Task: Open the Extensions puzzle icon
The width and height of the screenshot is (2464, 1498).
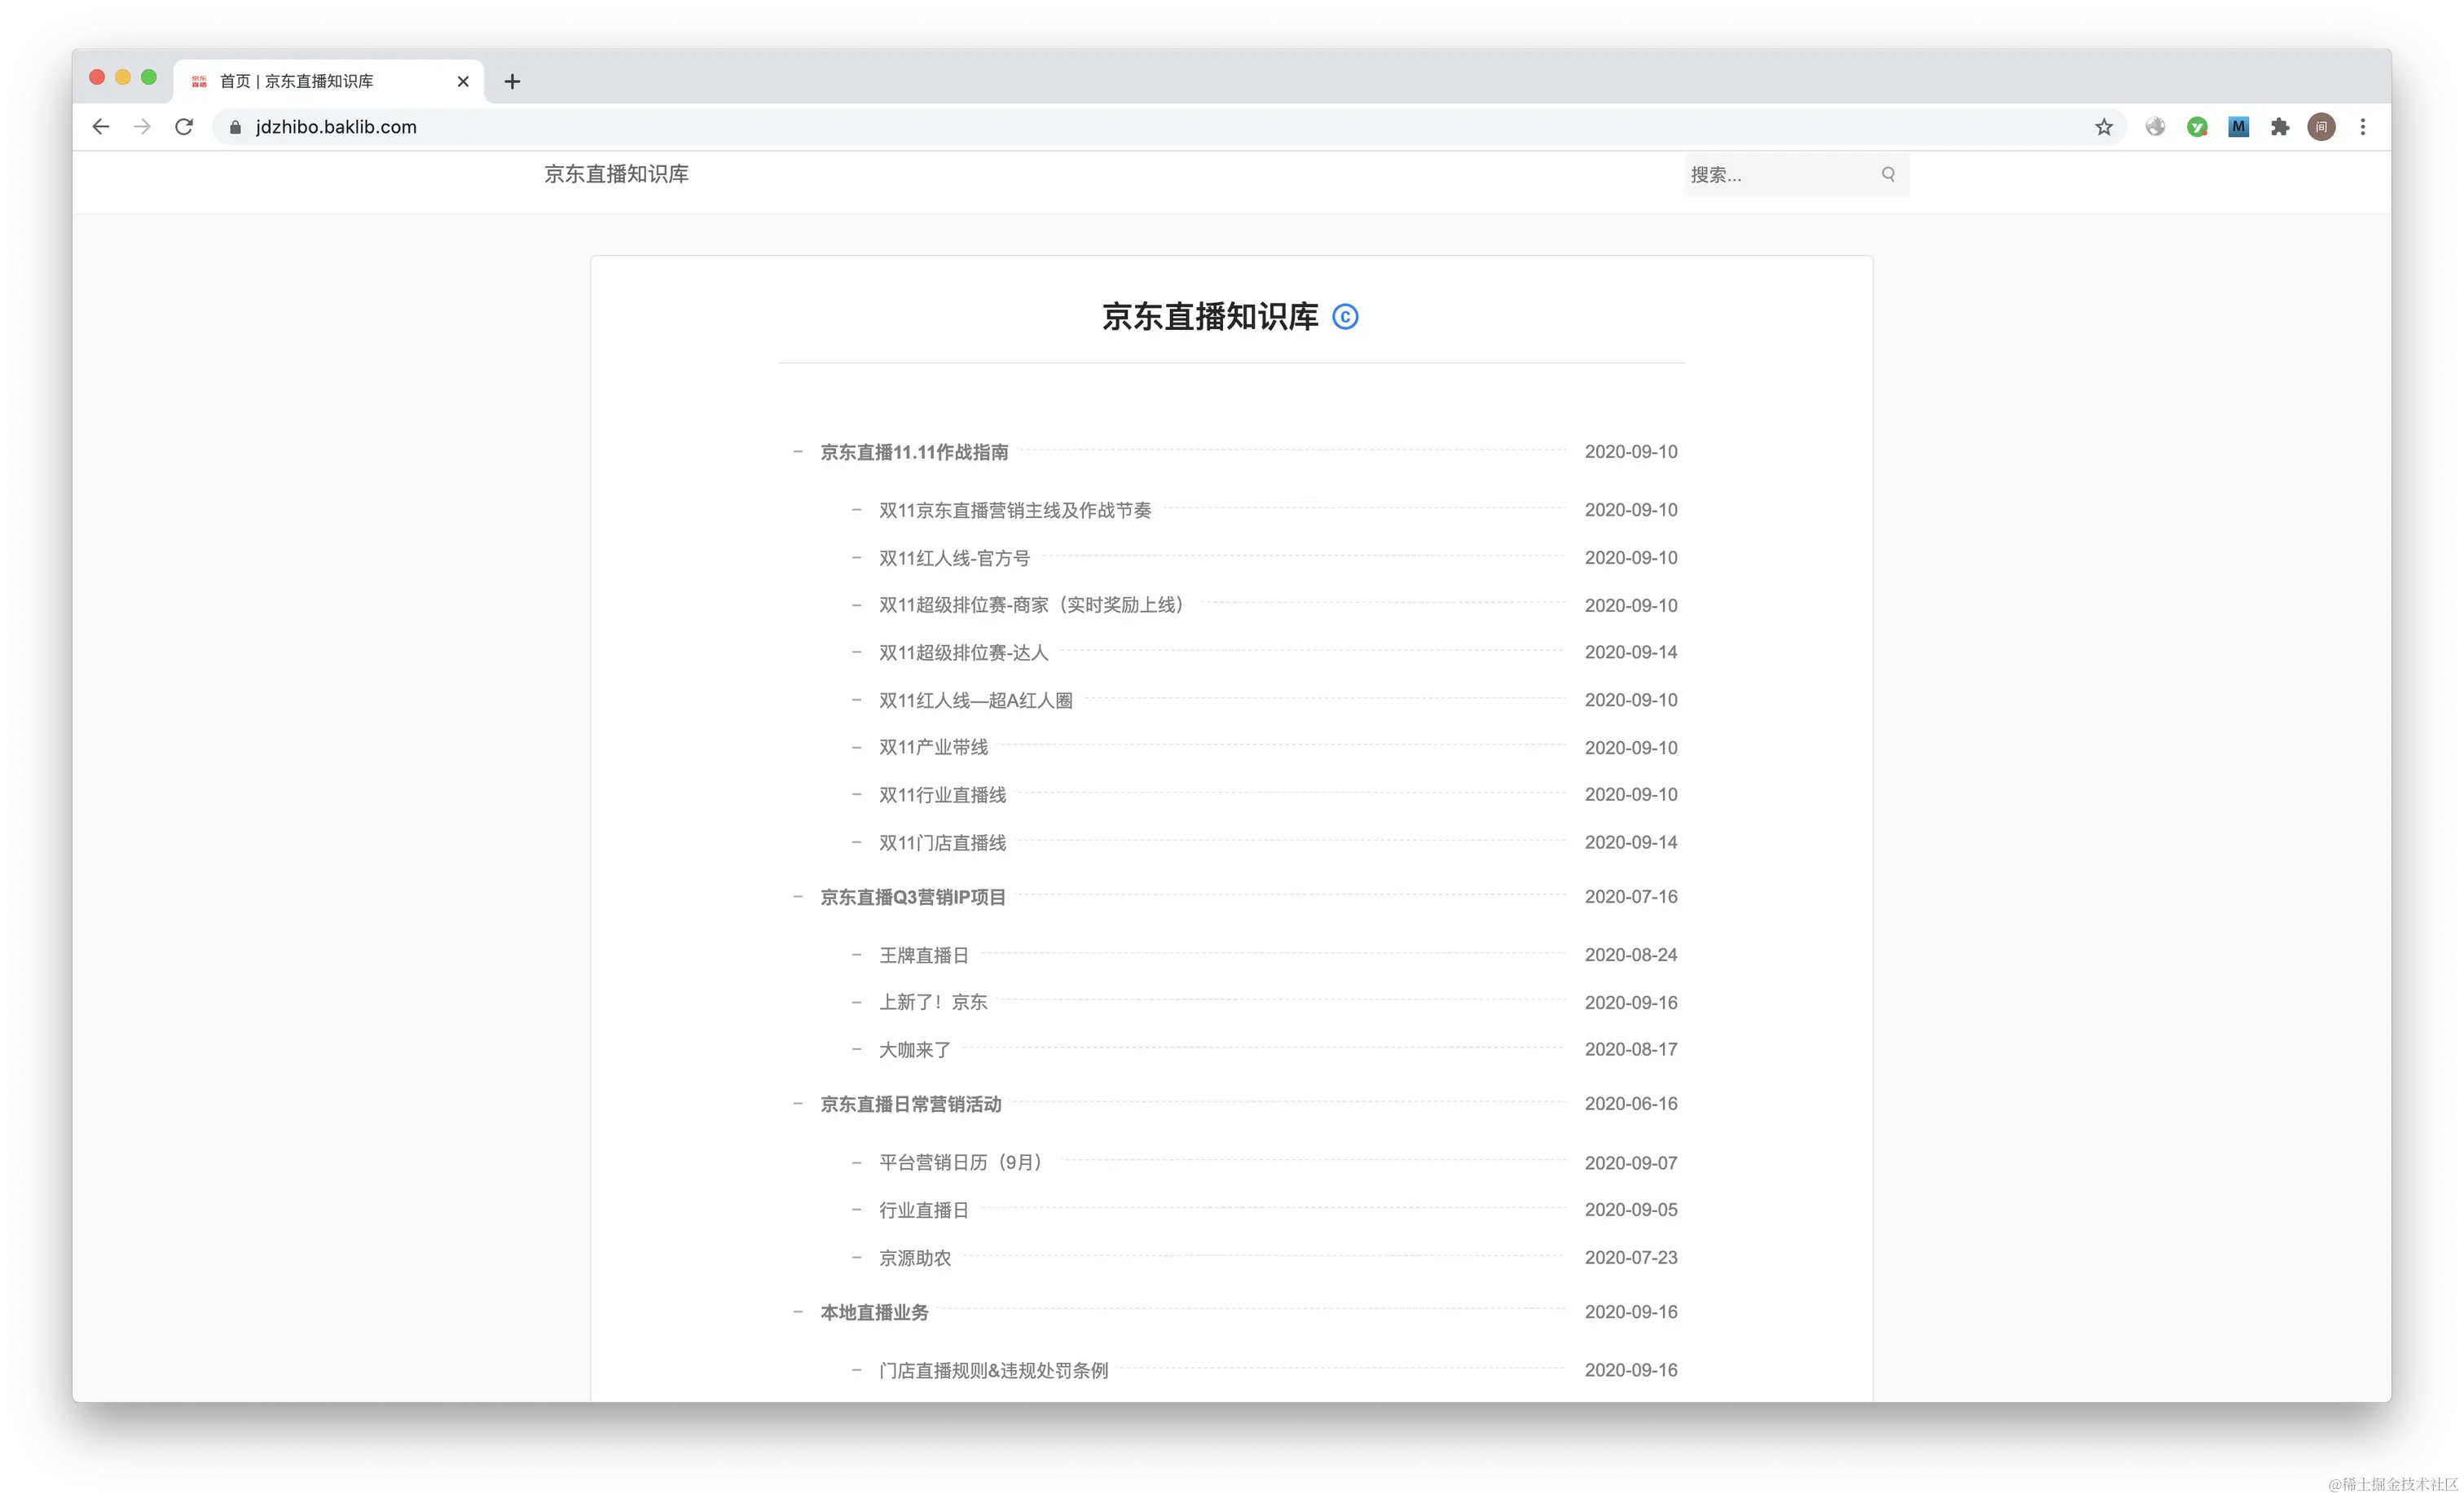Action: (2280, 127)
